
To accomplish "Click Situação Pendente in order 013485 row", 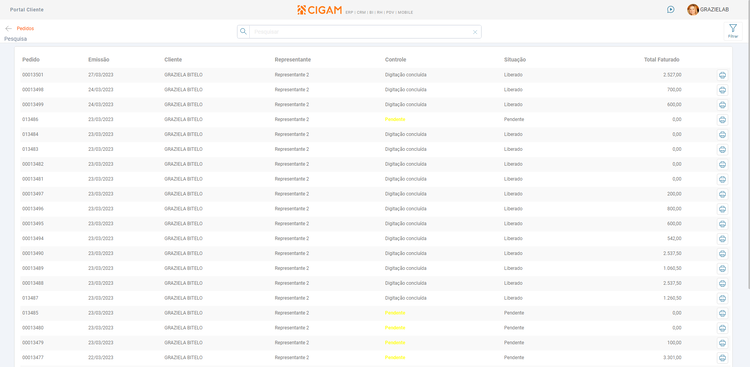I will 514,313.
